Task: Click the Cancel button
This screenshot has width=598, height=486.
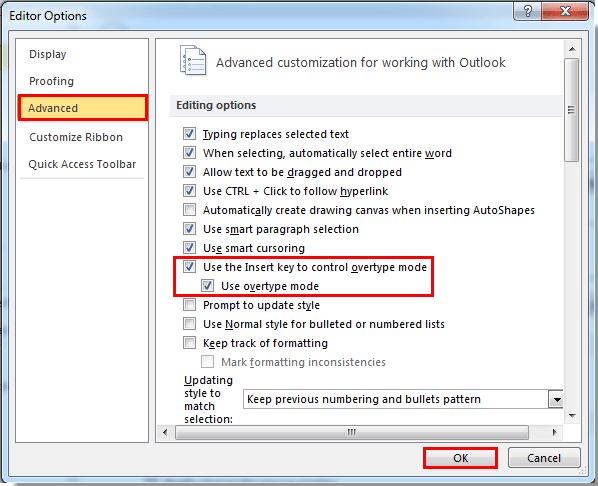Action: point(544,458)
